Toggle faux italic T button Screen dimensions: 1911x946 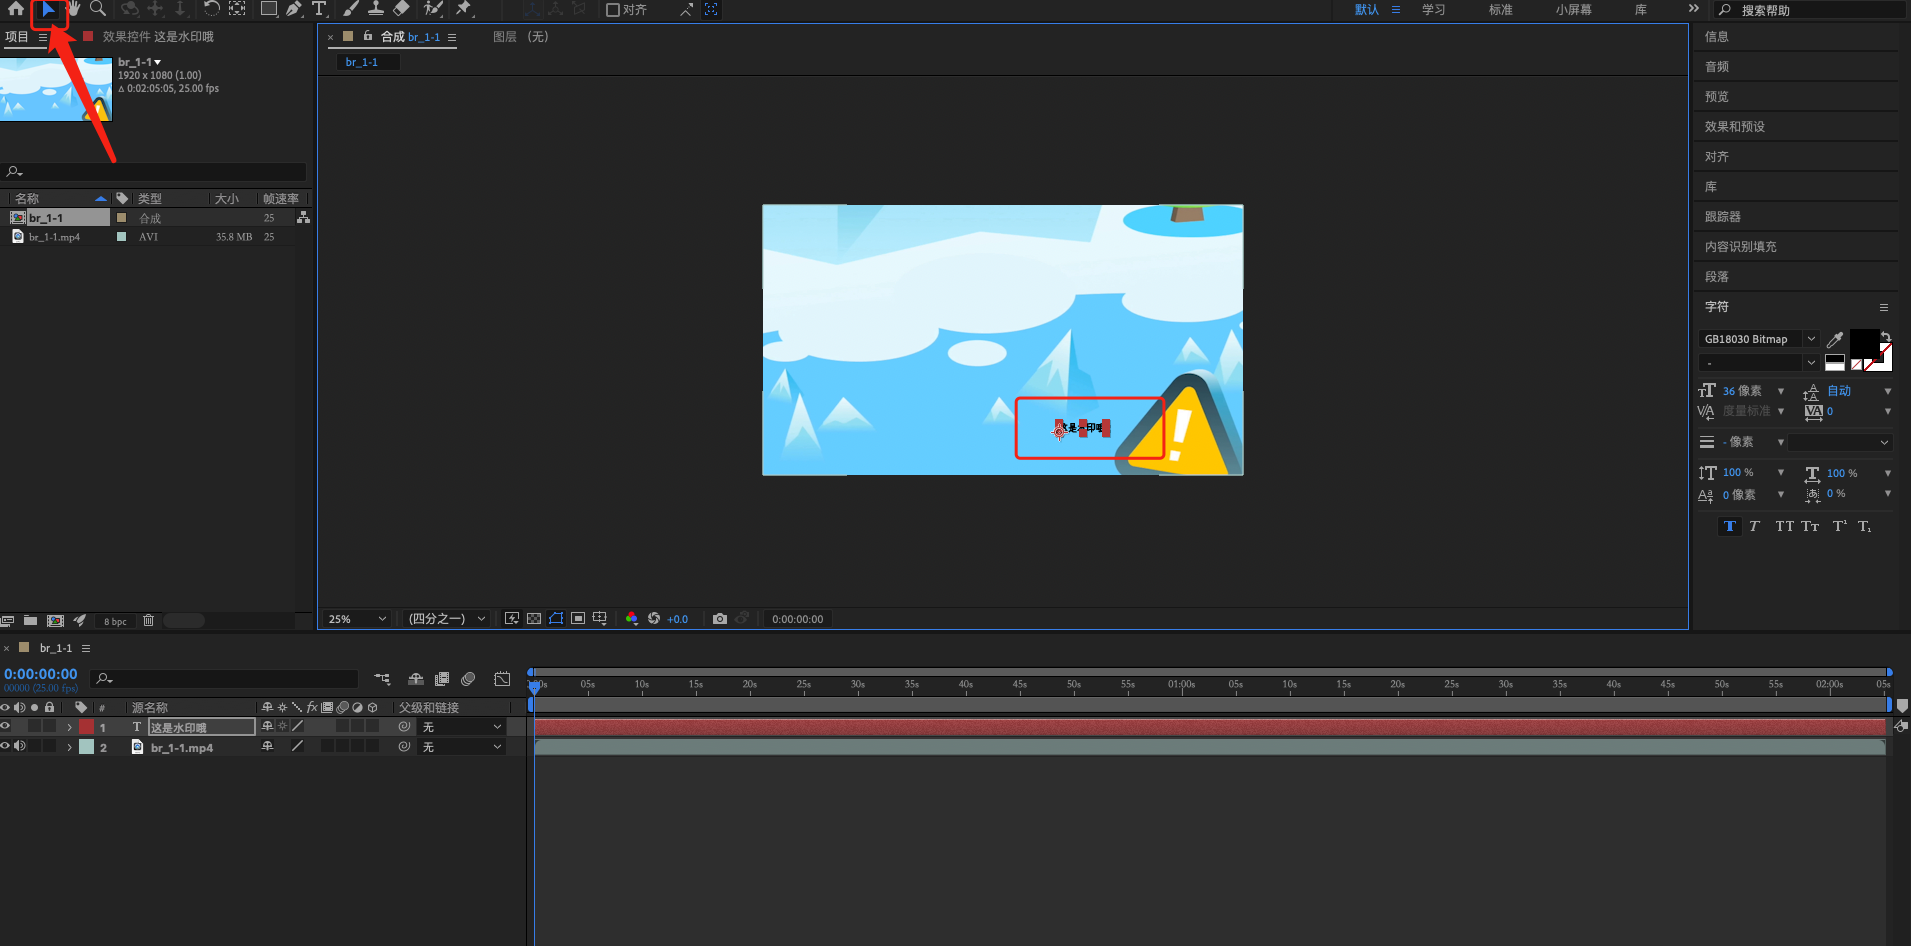coord(1754,526)
